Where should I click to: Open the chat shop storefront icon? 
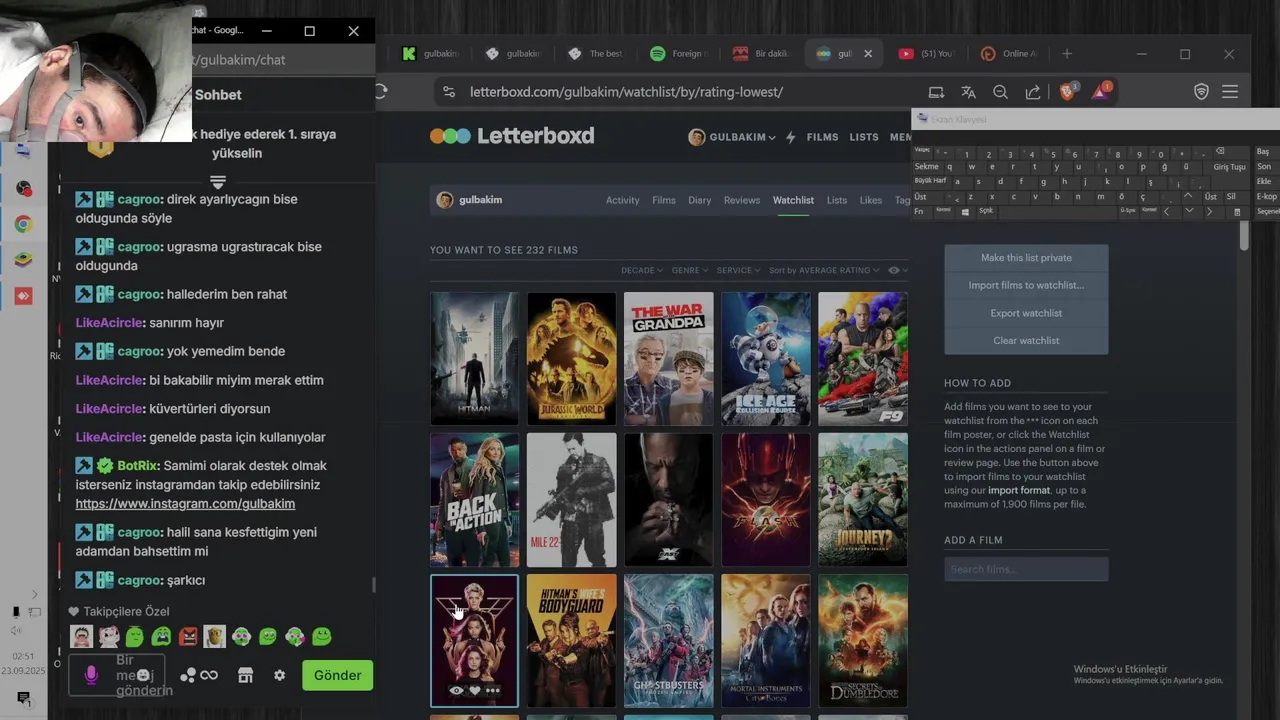245,675
